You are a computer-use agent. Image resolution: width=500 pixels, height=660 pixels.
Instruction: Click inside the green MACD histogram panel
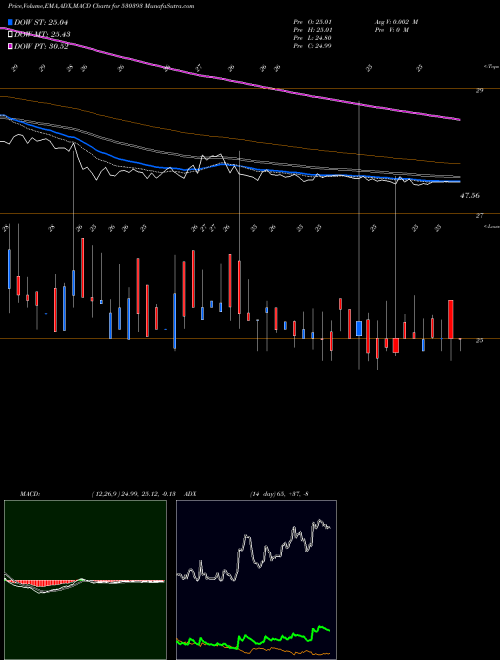tap(85, 580)
